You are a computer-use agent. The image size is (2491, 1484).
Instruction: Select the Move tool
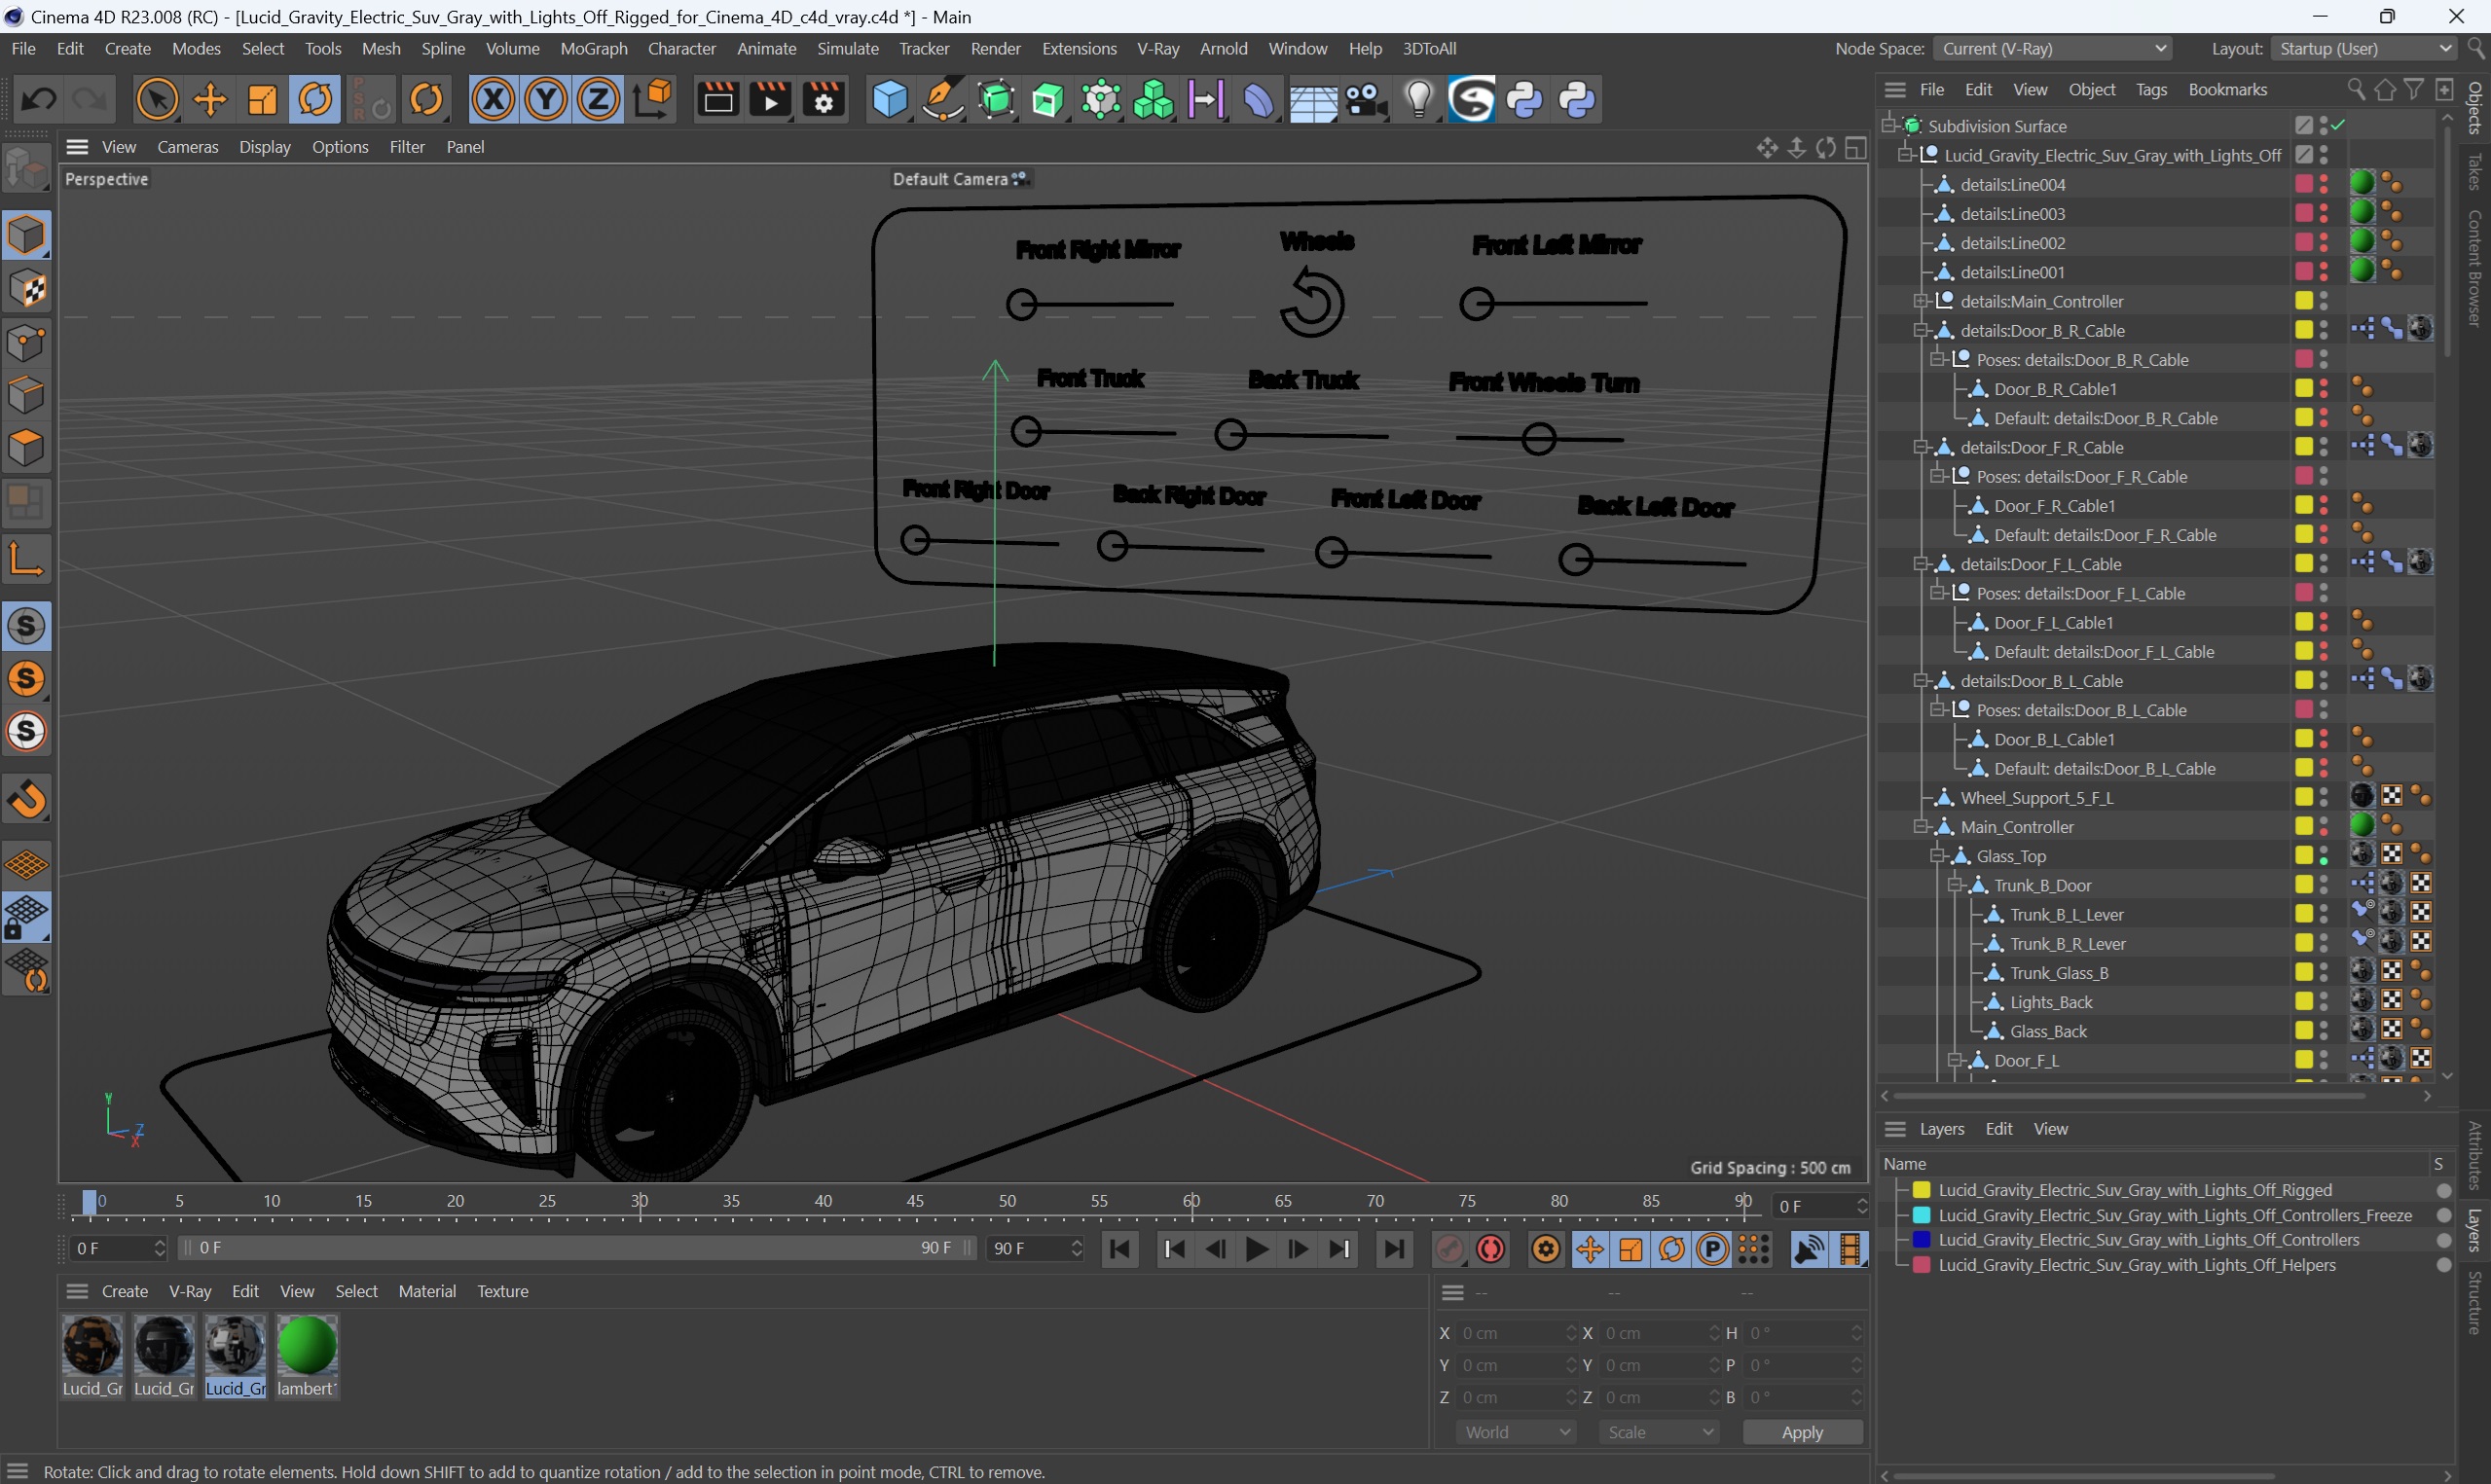click(210, 100)
